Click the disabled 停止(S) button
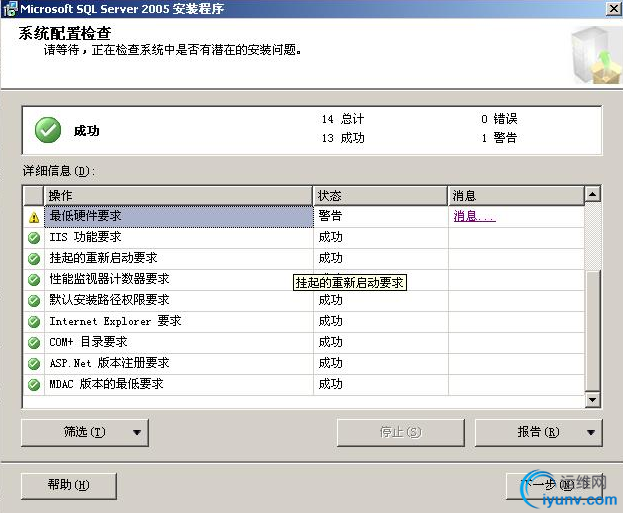623x516 pixels. (400, 433)
